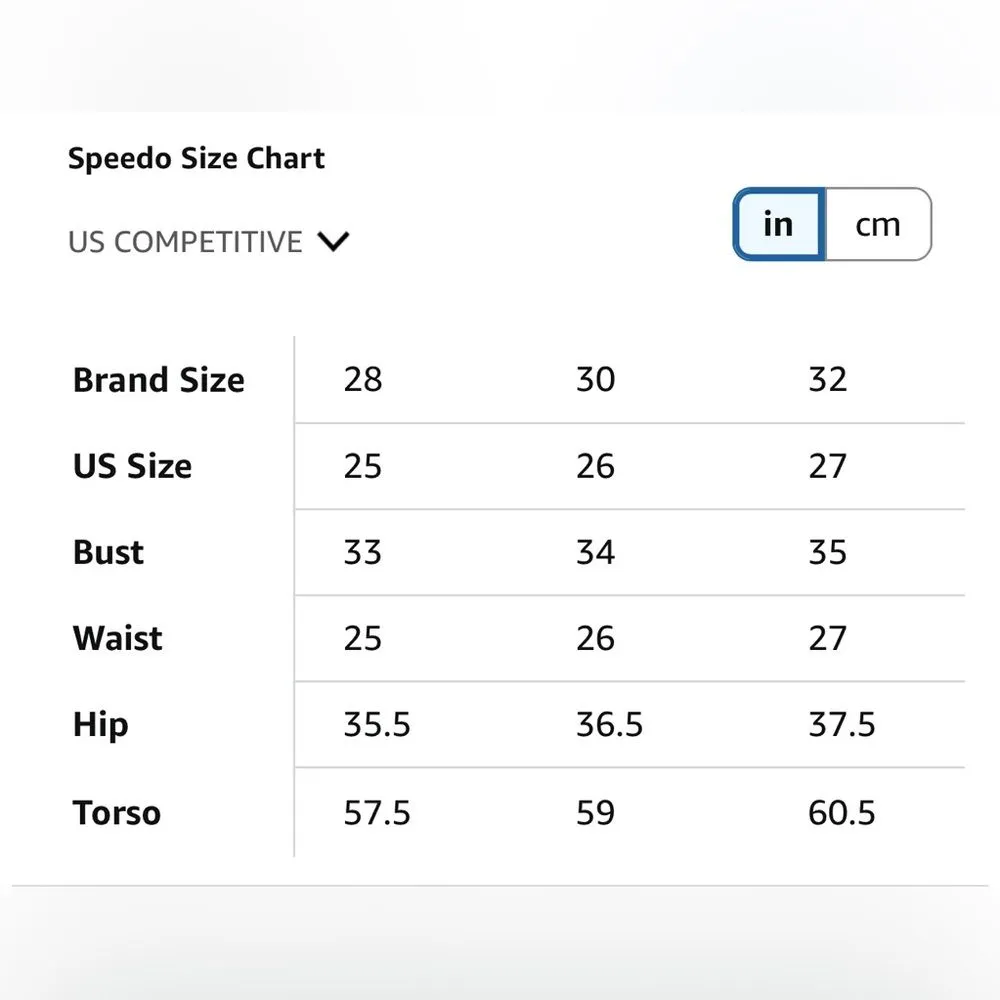1000x1000 pixels.
Task: Select the Hip row label
Action: [x=100, y=725]
